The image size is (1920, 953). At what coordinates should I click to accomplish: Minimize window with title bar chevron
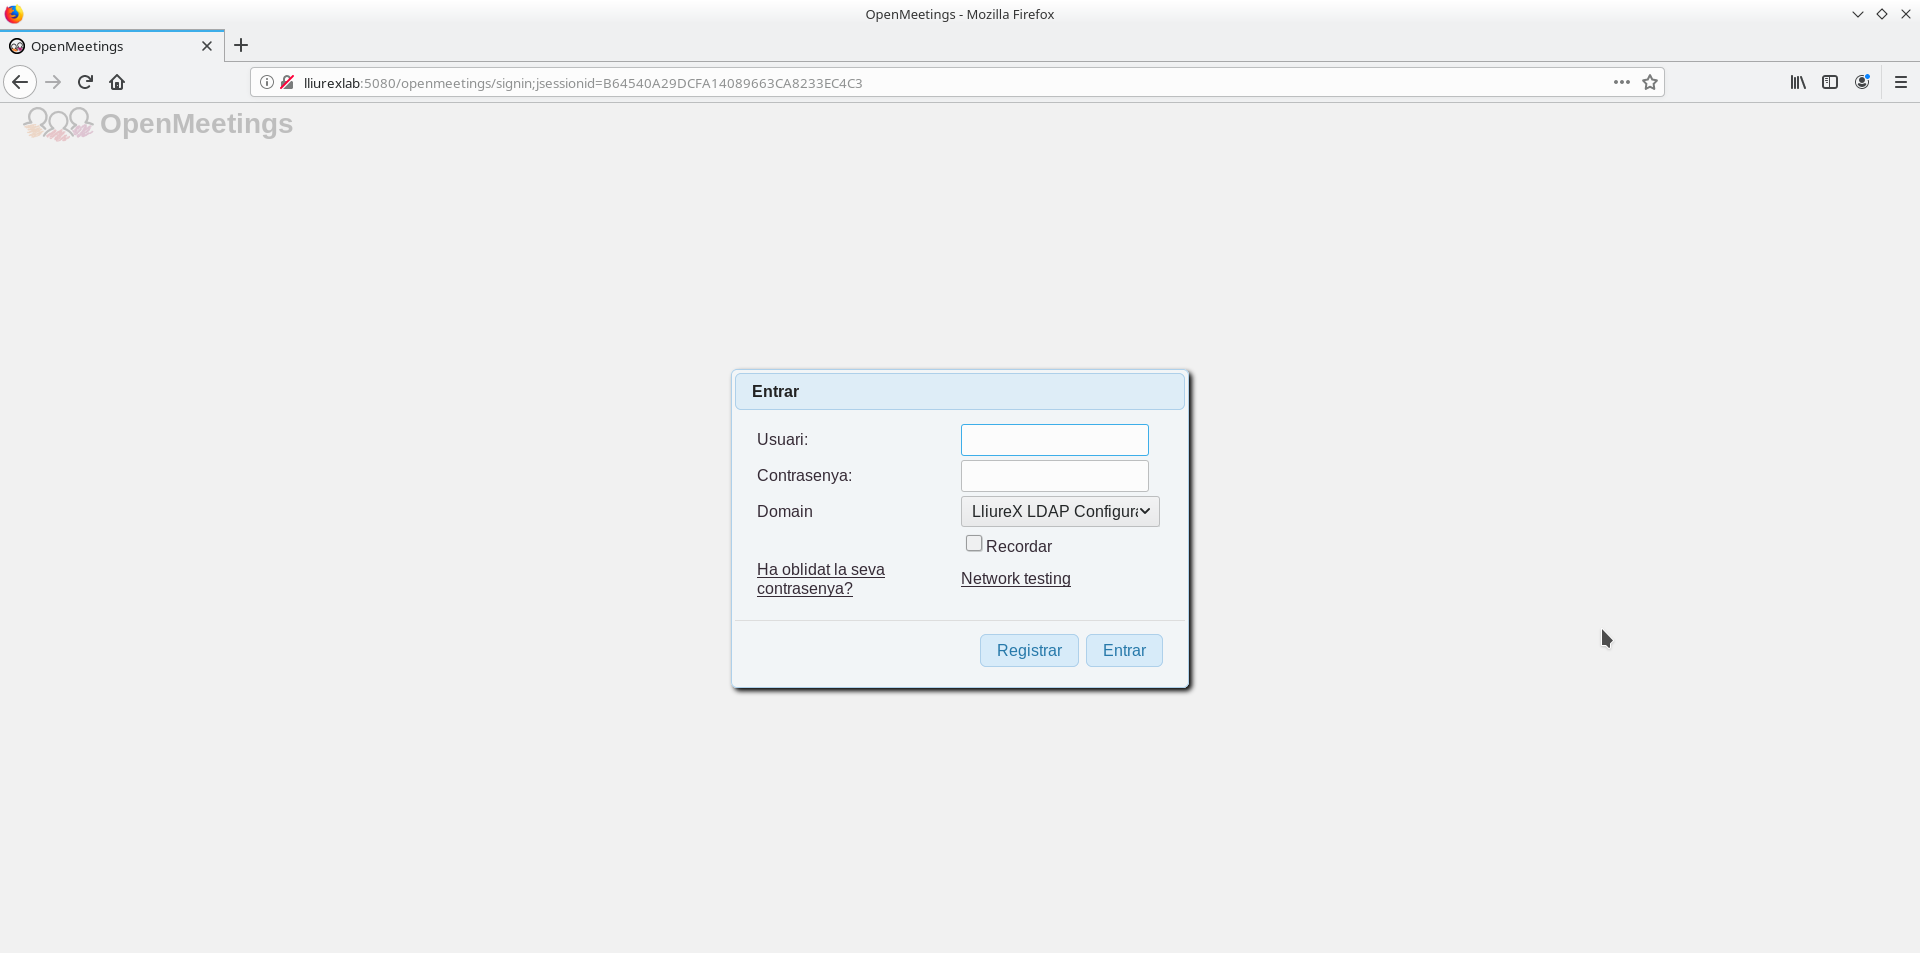1858,14
